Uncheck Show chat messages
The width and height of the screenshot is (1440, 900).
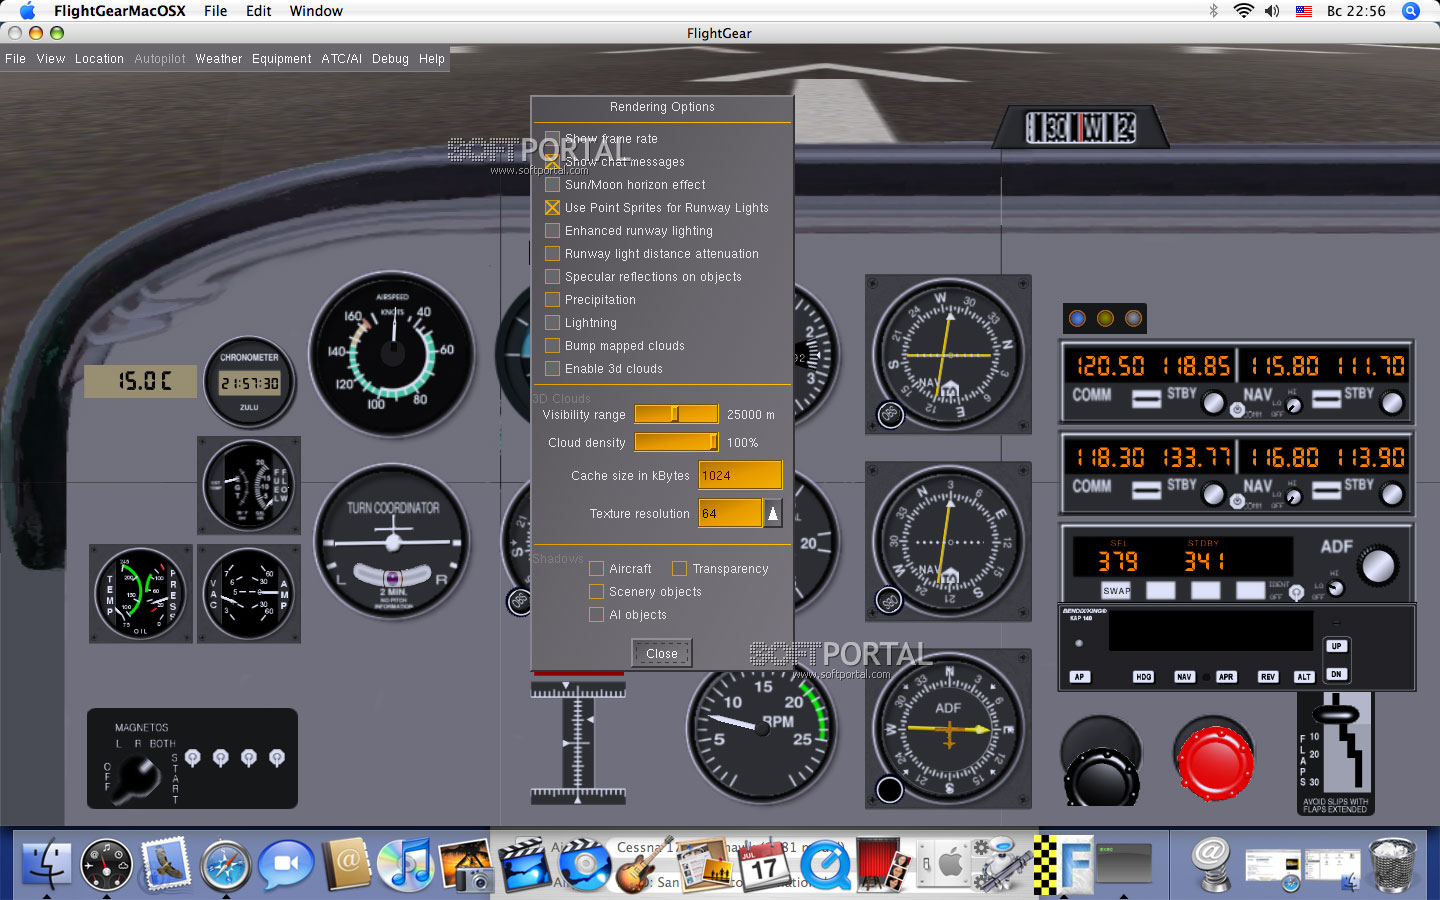click(552, 162)
